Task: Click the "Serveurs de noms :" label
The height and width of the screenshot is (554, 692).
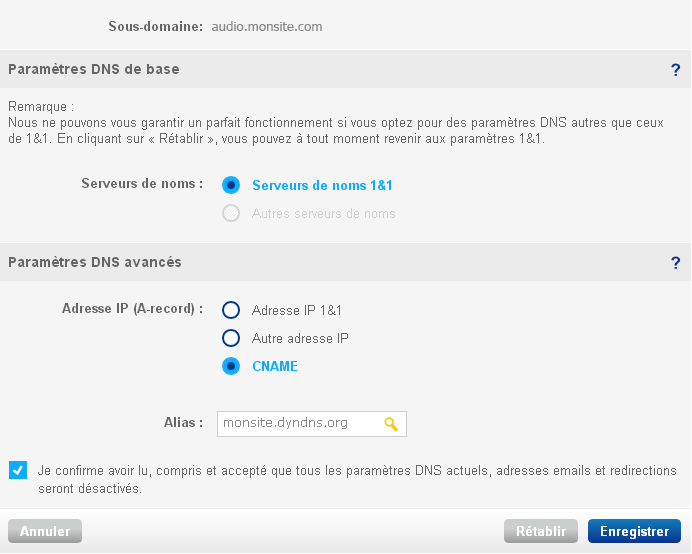Action: 142,184
